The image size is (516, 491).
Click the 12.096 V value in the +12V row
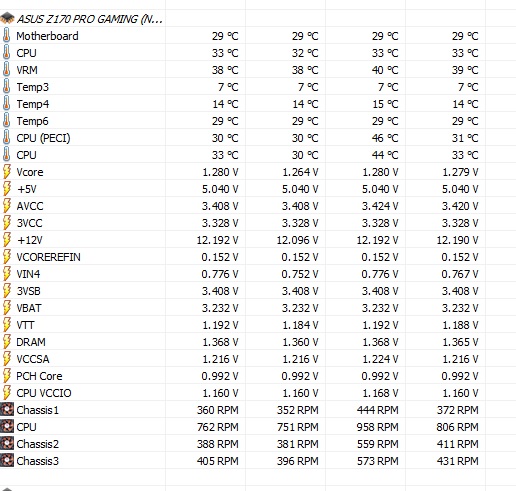(297, 240)
